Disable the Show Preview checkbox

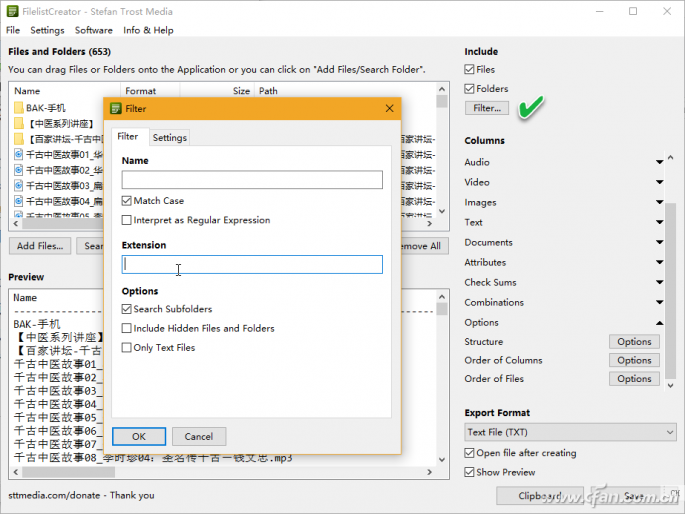point(469,472)
